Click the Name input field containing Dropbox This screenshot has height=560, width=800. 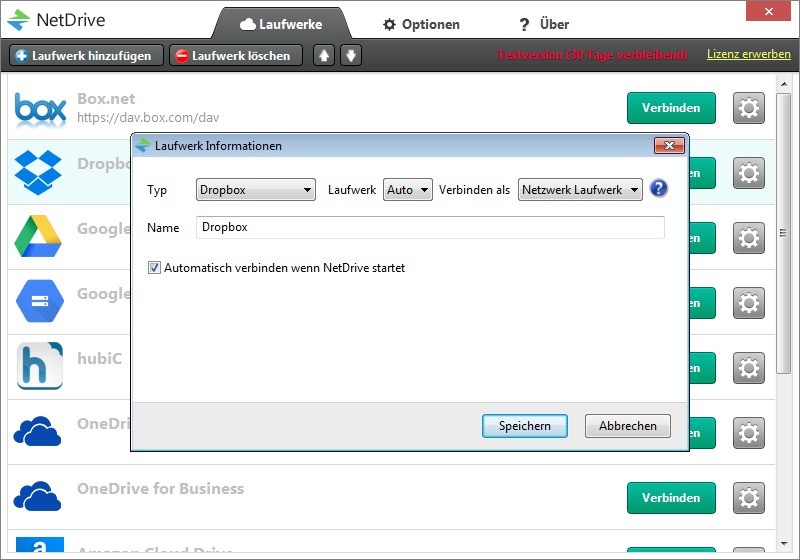point(430,227)
